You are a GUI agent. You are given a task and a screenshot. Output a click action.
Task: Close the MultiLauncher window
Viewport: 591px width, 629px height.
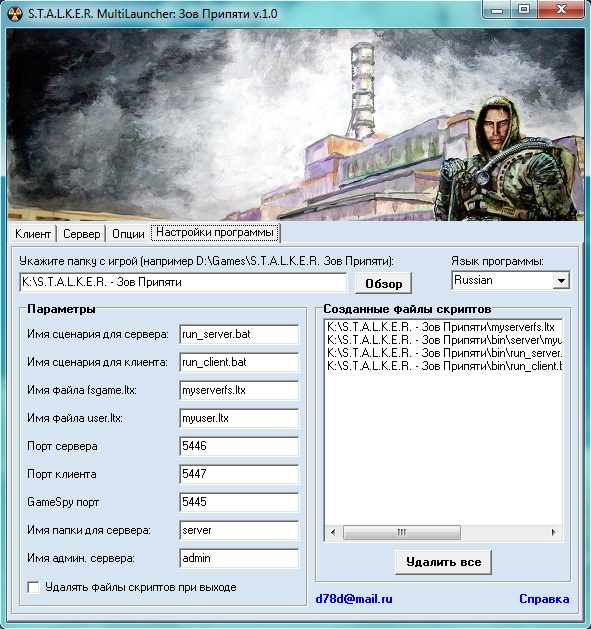(x=562, y=10)
